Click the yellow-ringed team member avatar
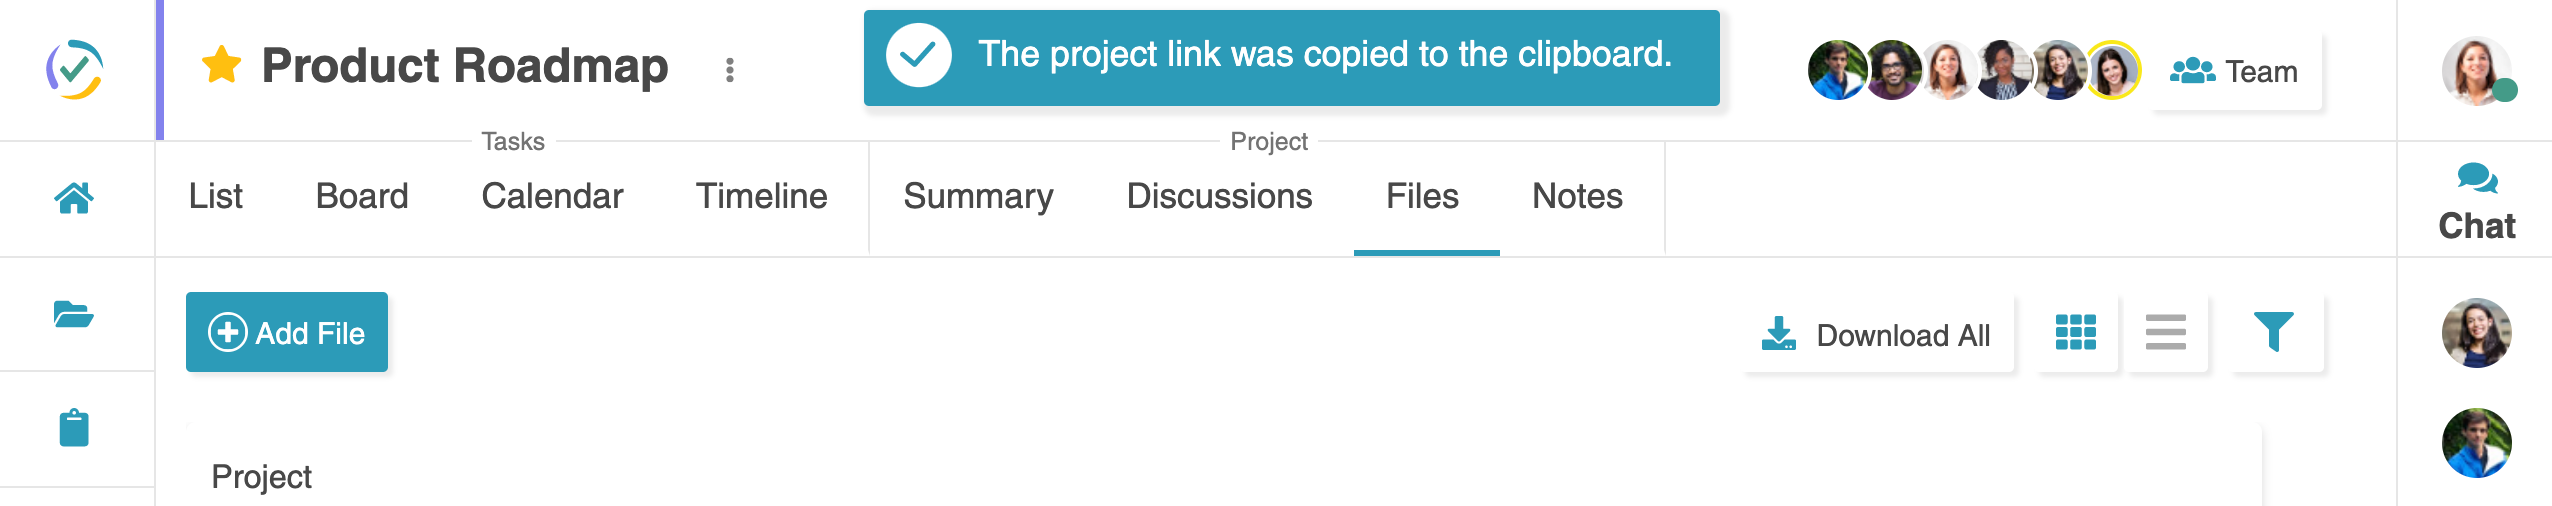The height and width of the screenshot is (506, 2552). (2112, 70)
